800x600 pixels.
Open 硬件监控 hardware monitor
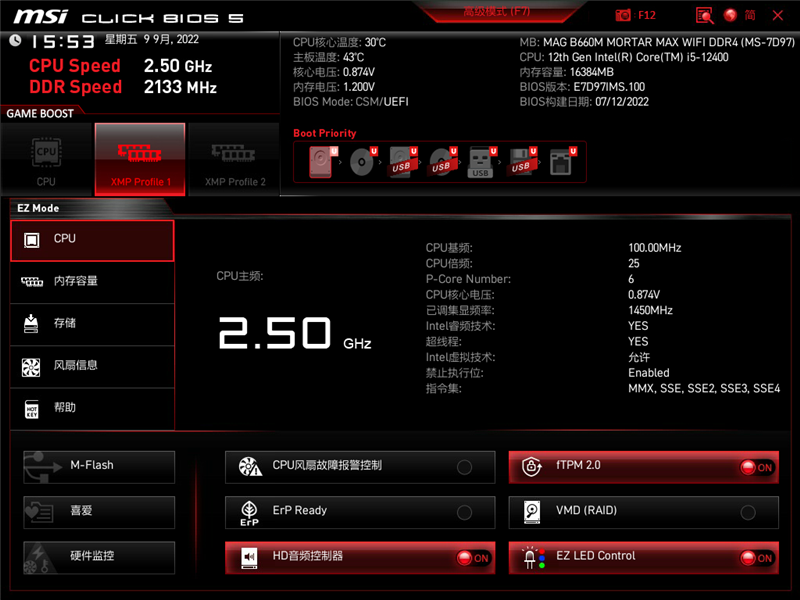click(x=99, y=557)
